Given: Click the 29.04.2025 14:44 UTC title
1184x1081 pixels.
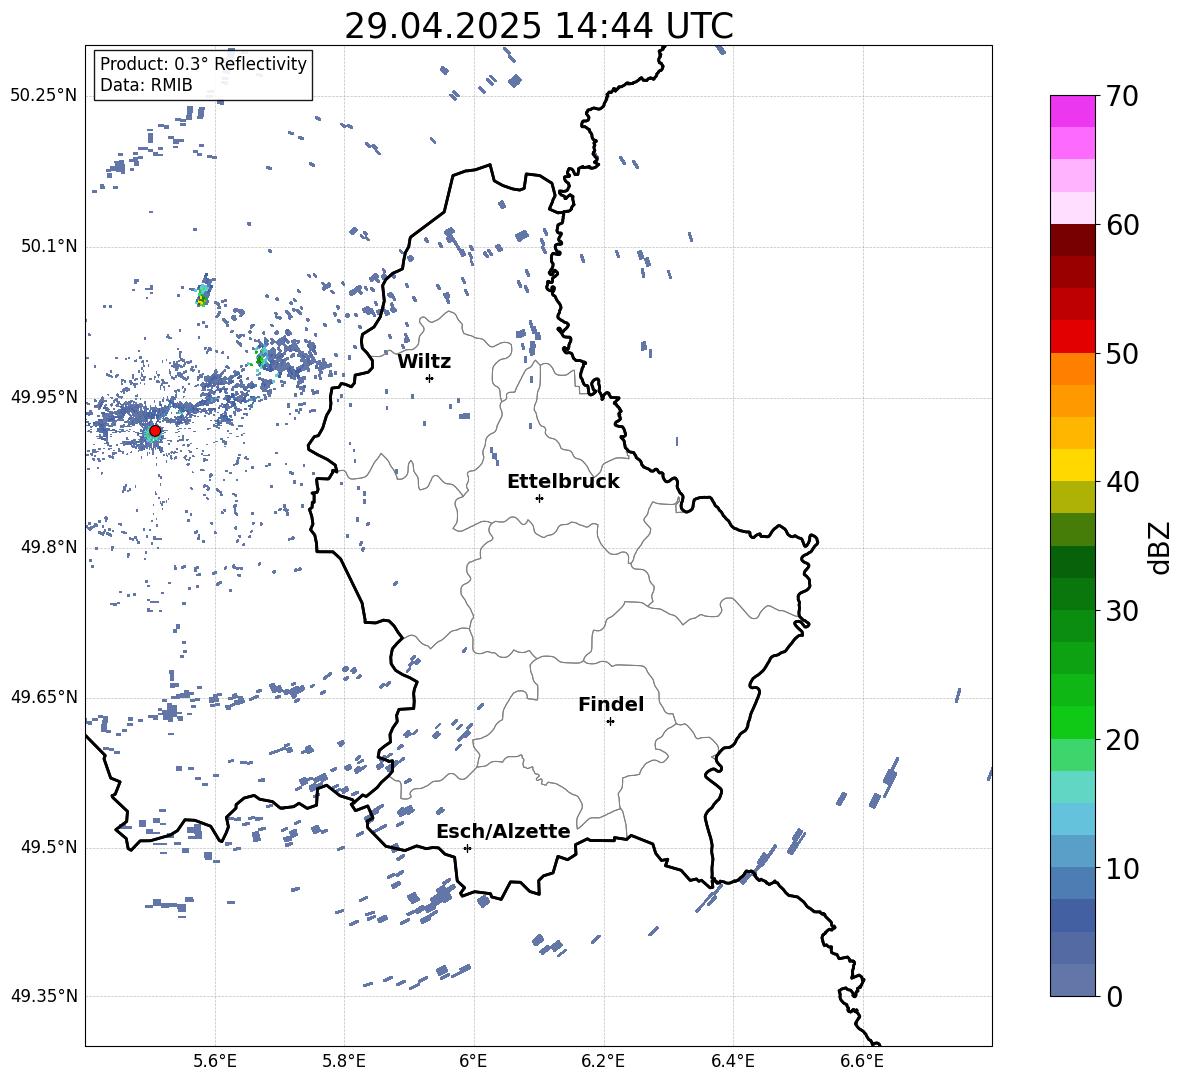Looking at the screenshot, I should (539, 26).
